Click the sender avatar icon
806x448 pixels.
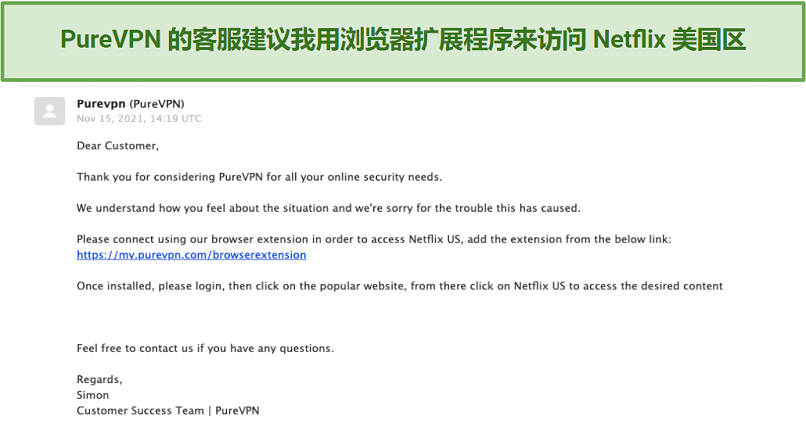click(x=49, y=111)
